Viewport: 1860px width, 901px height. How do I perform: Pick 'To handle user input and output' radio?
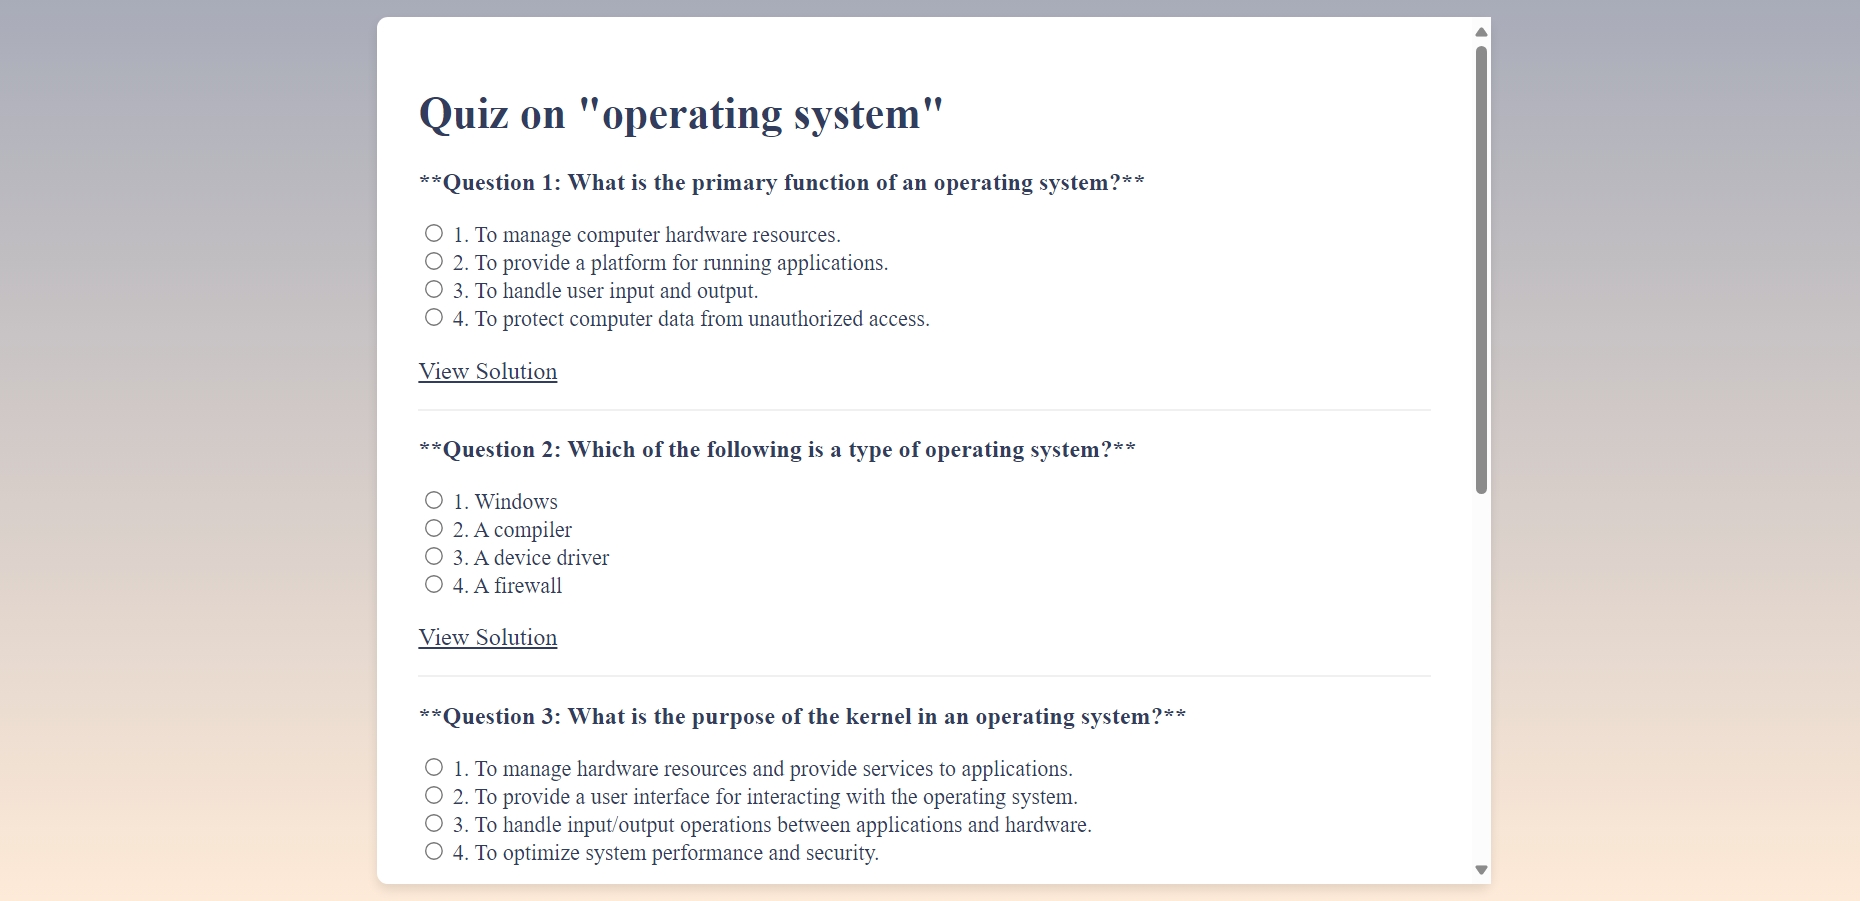434,289
